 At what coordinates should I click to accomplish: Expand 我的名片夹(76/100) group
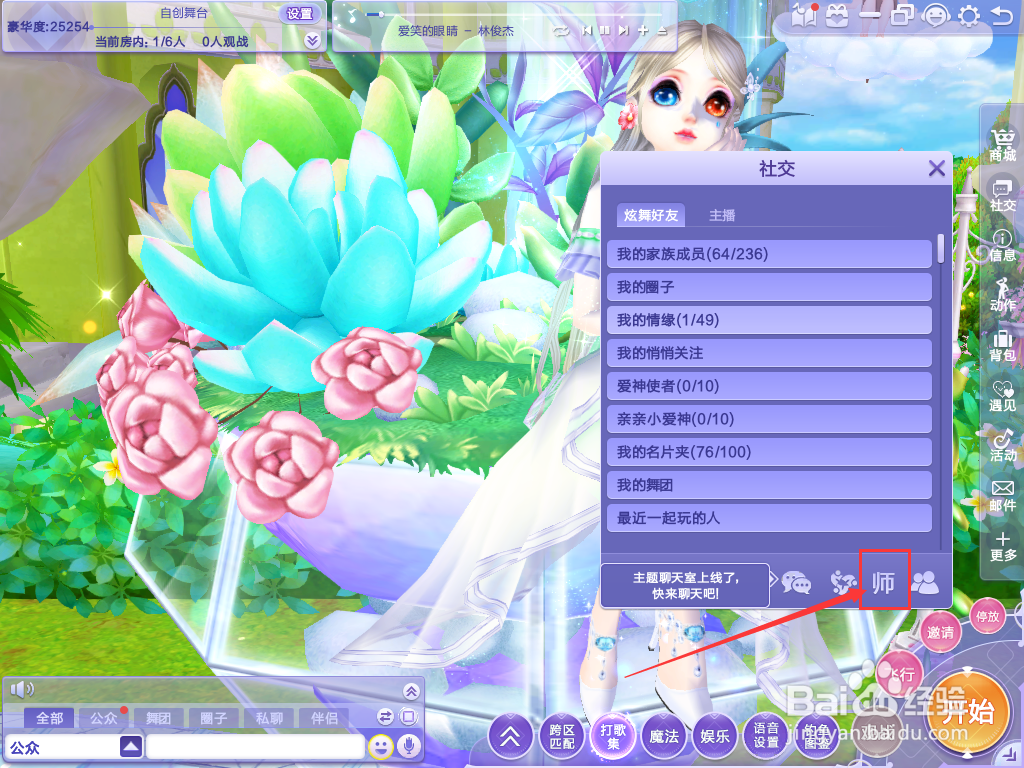(x=769, y=452)
